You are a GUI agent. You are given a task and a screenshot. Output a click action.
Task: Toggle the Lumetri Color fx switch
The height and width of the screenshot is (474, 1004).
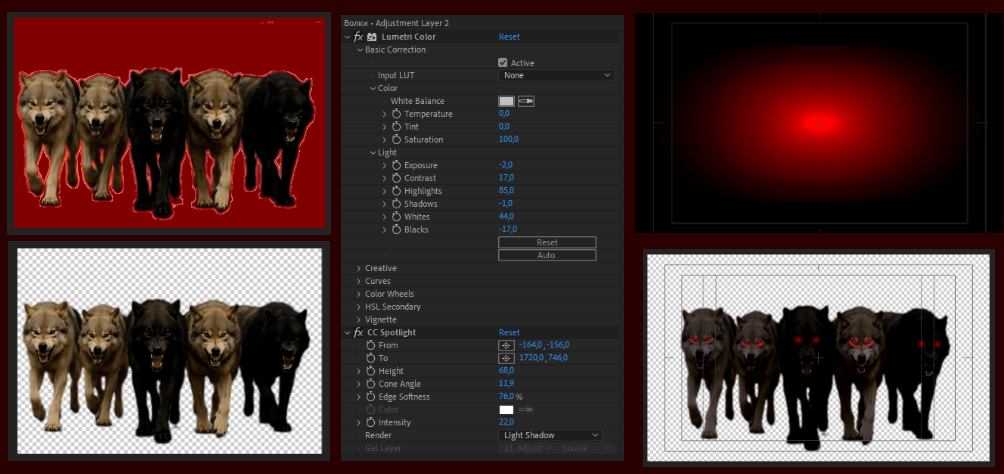point(358,37)
